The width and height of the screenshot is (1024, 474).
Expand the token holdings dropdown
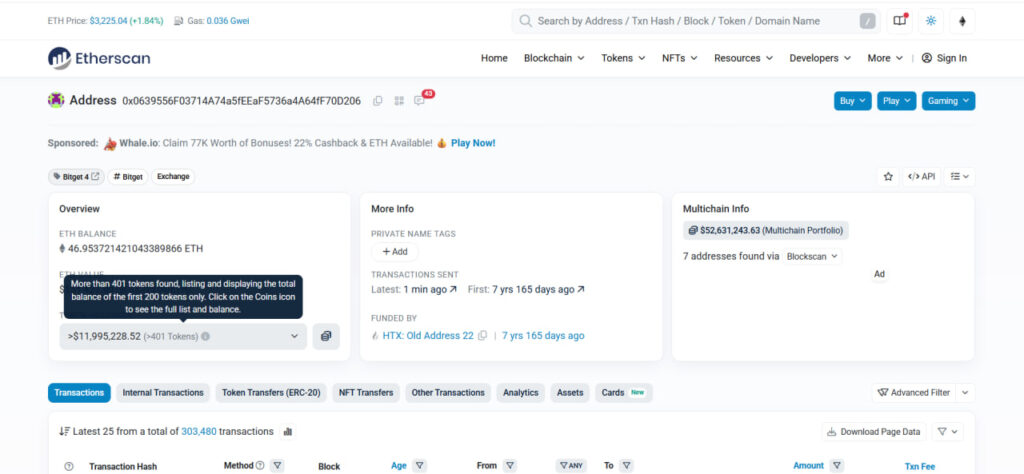click(x=183, y=336)
